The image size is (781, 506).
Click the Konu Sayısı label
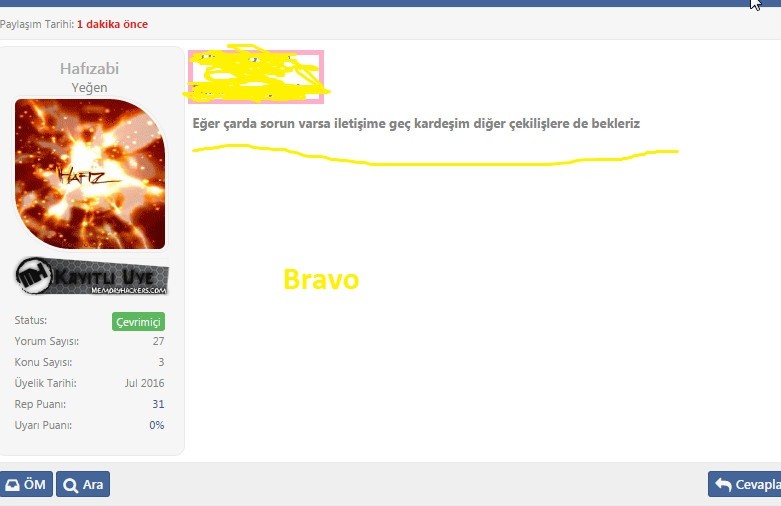(43, 362)
